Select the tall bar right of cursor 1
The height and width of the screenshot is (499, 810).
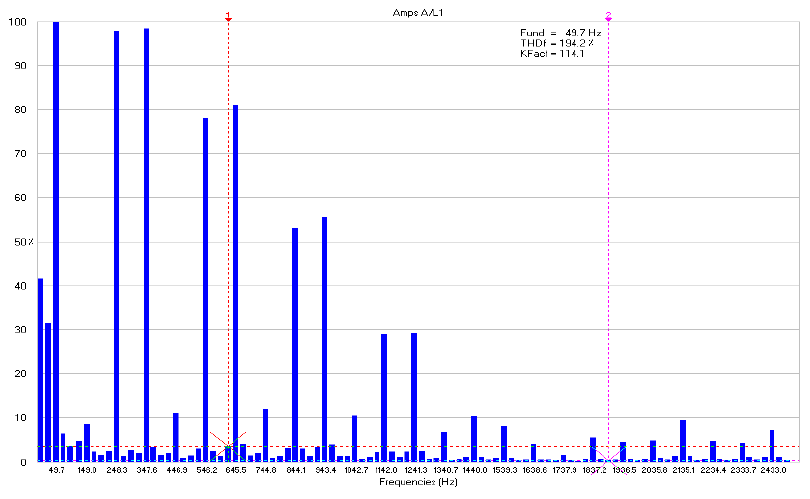point(236,282)
